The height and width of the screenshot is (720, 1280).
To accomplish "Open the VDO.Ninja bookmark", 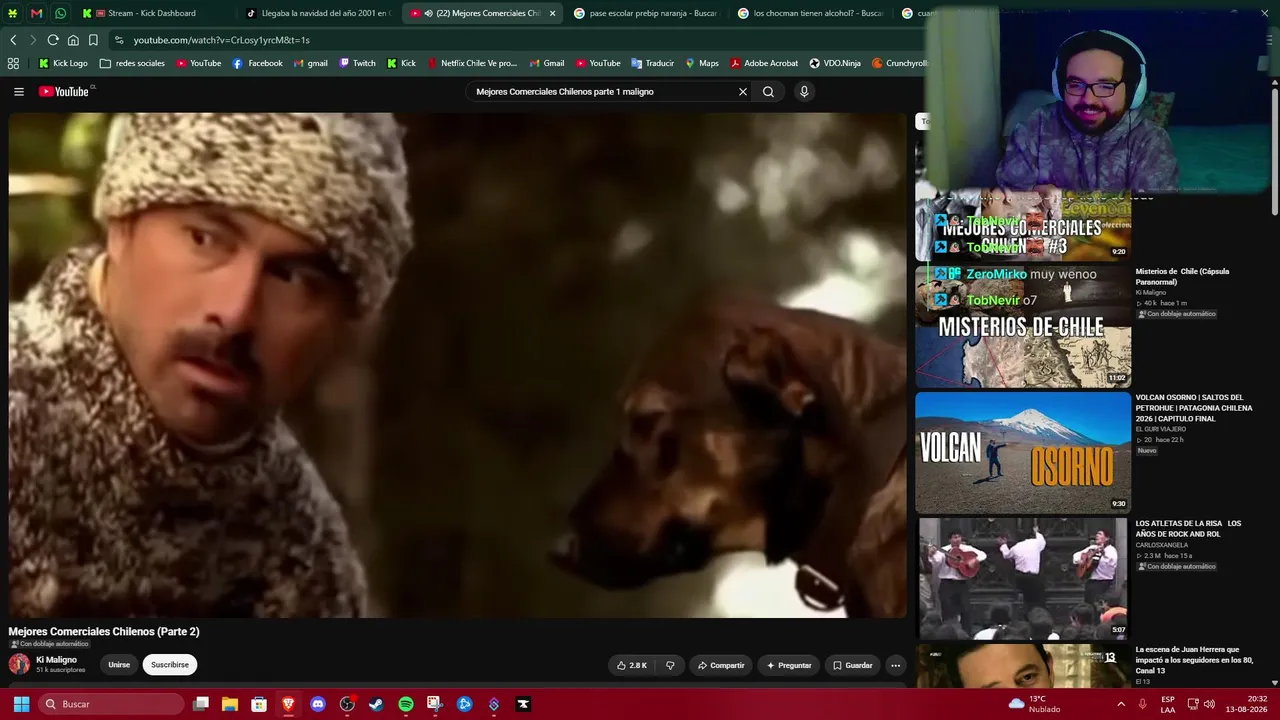I will (834, 63).
